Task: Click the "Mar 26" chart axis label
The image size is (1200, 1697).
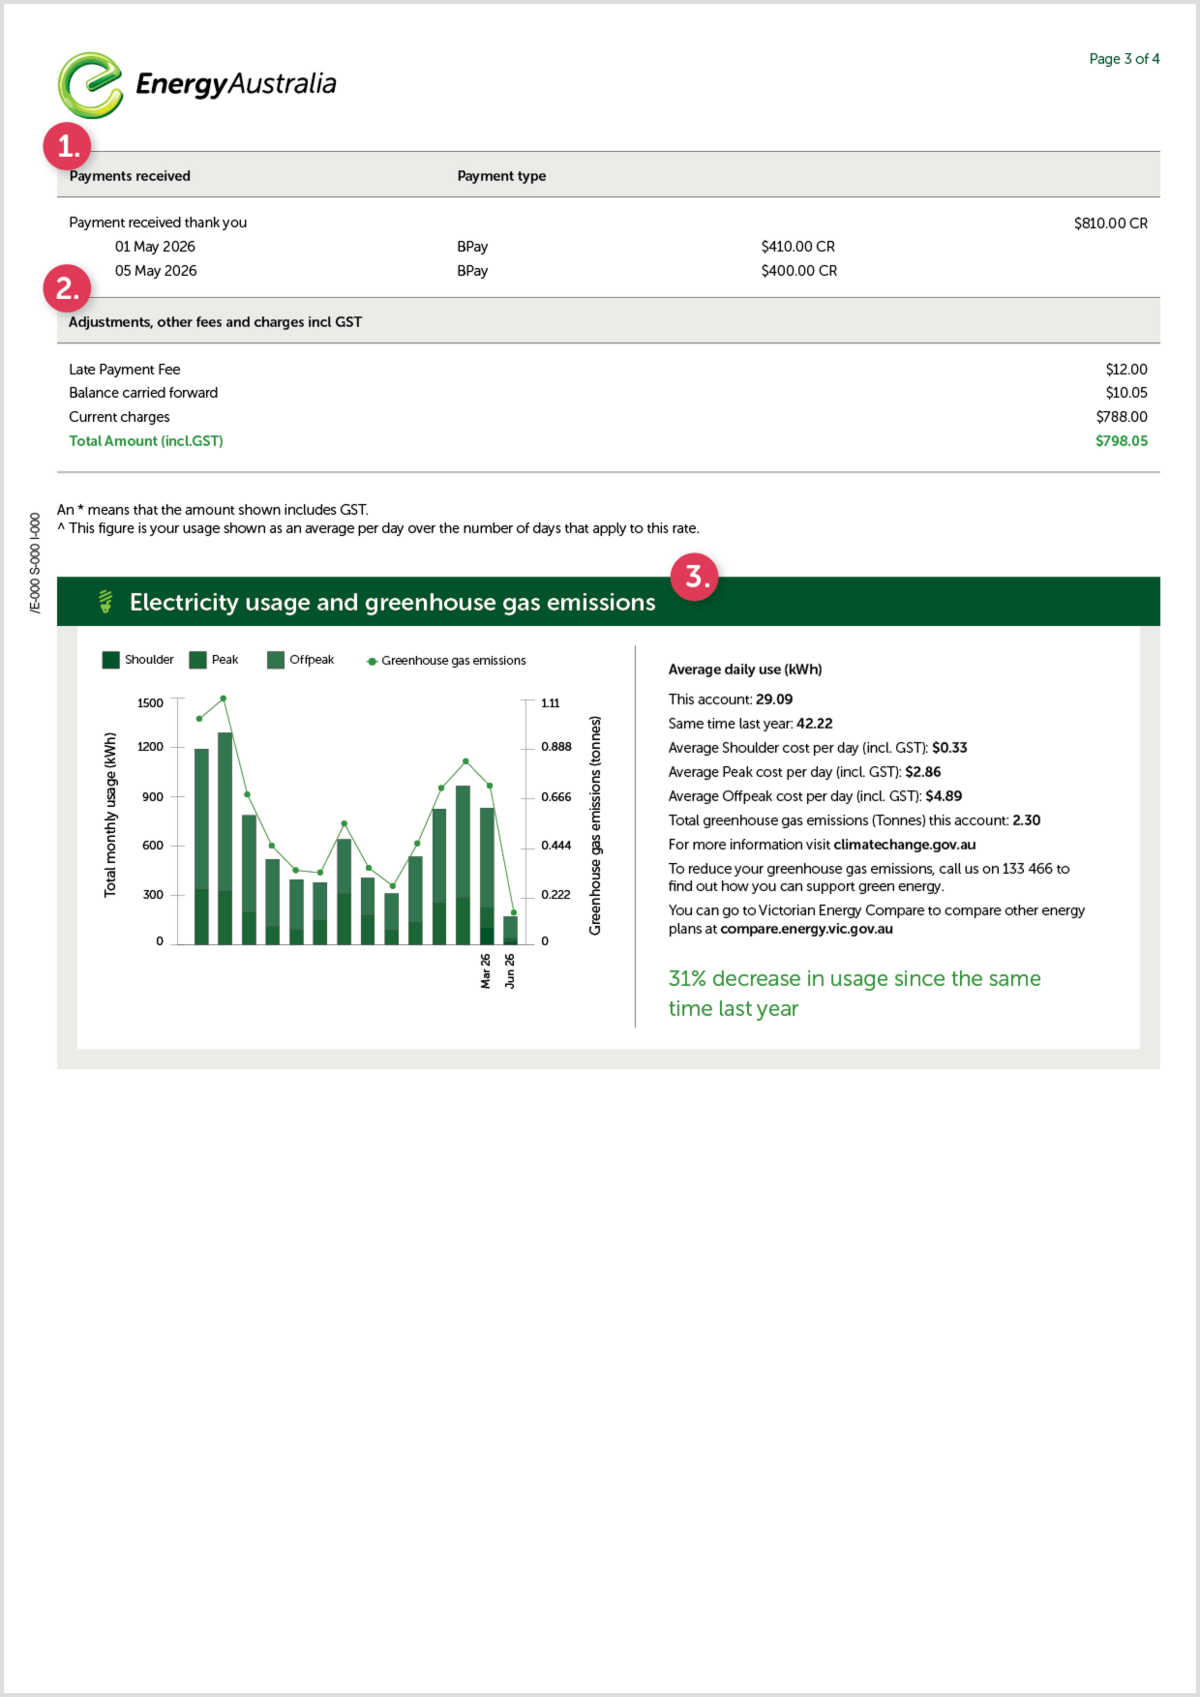Action: pyautogui.click(x=486, y=971)
